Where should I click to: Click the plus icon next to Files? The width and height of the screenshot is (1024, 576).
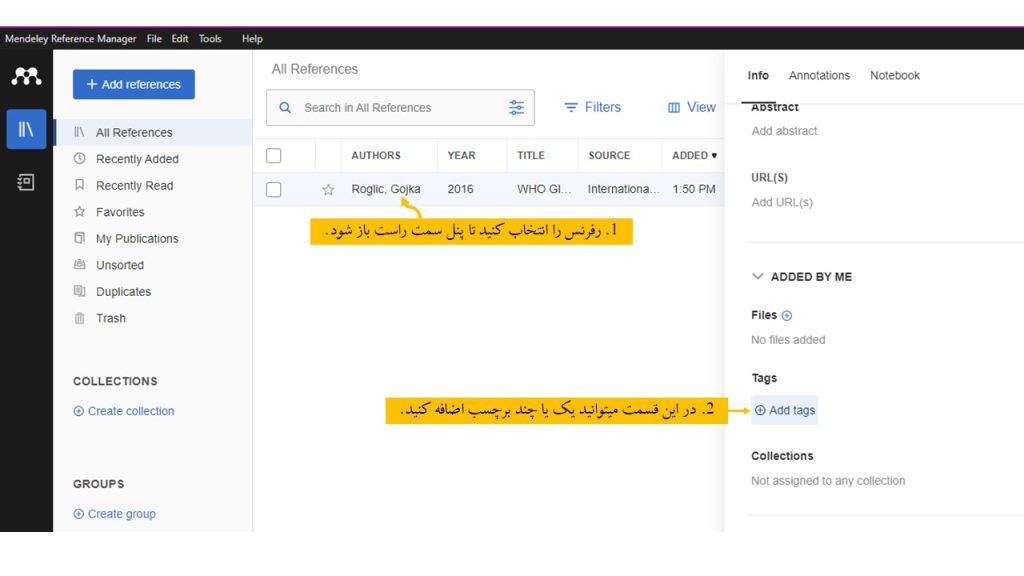(786, 315)
